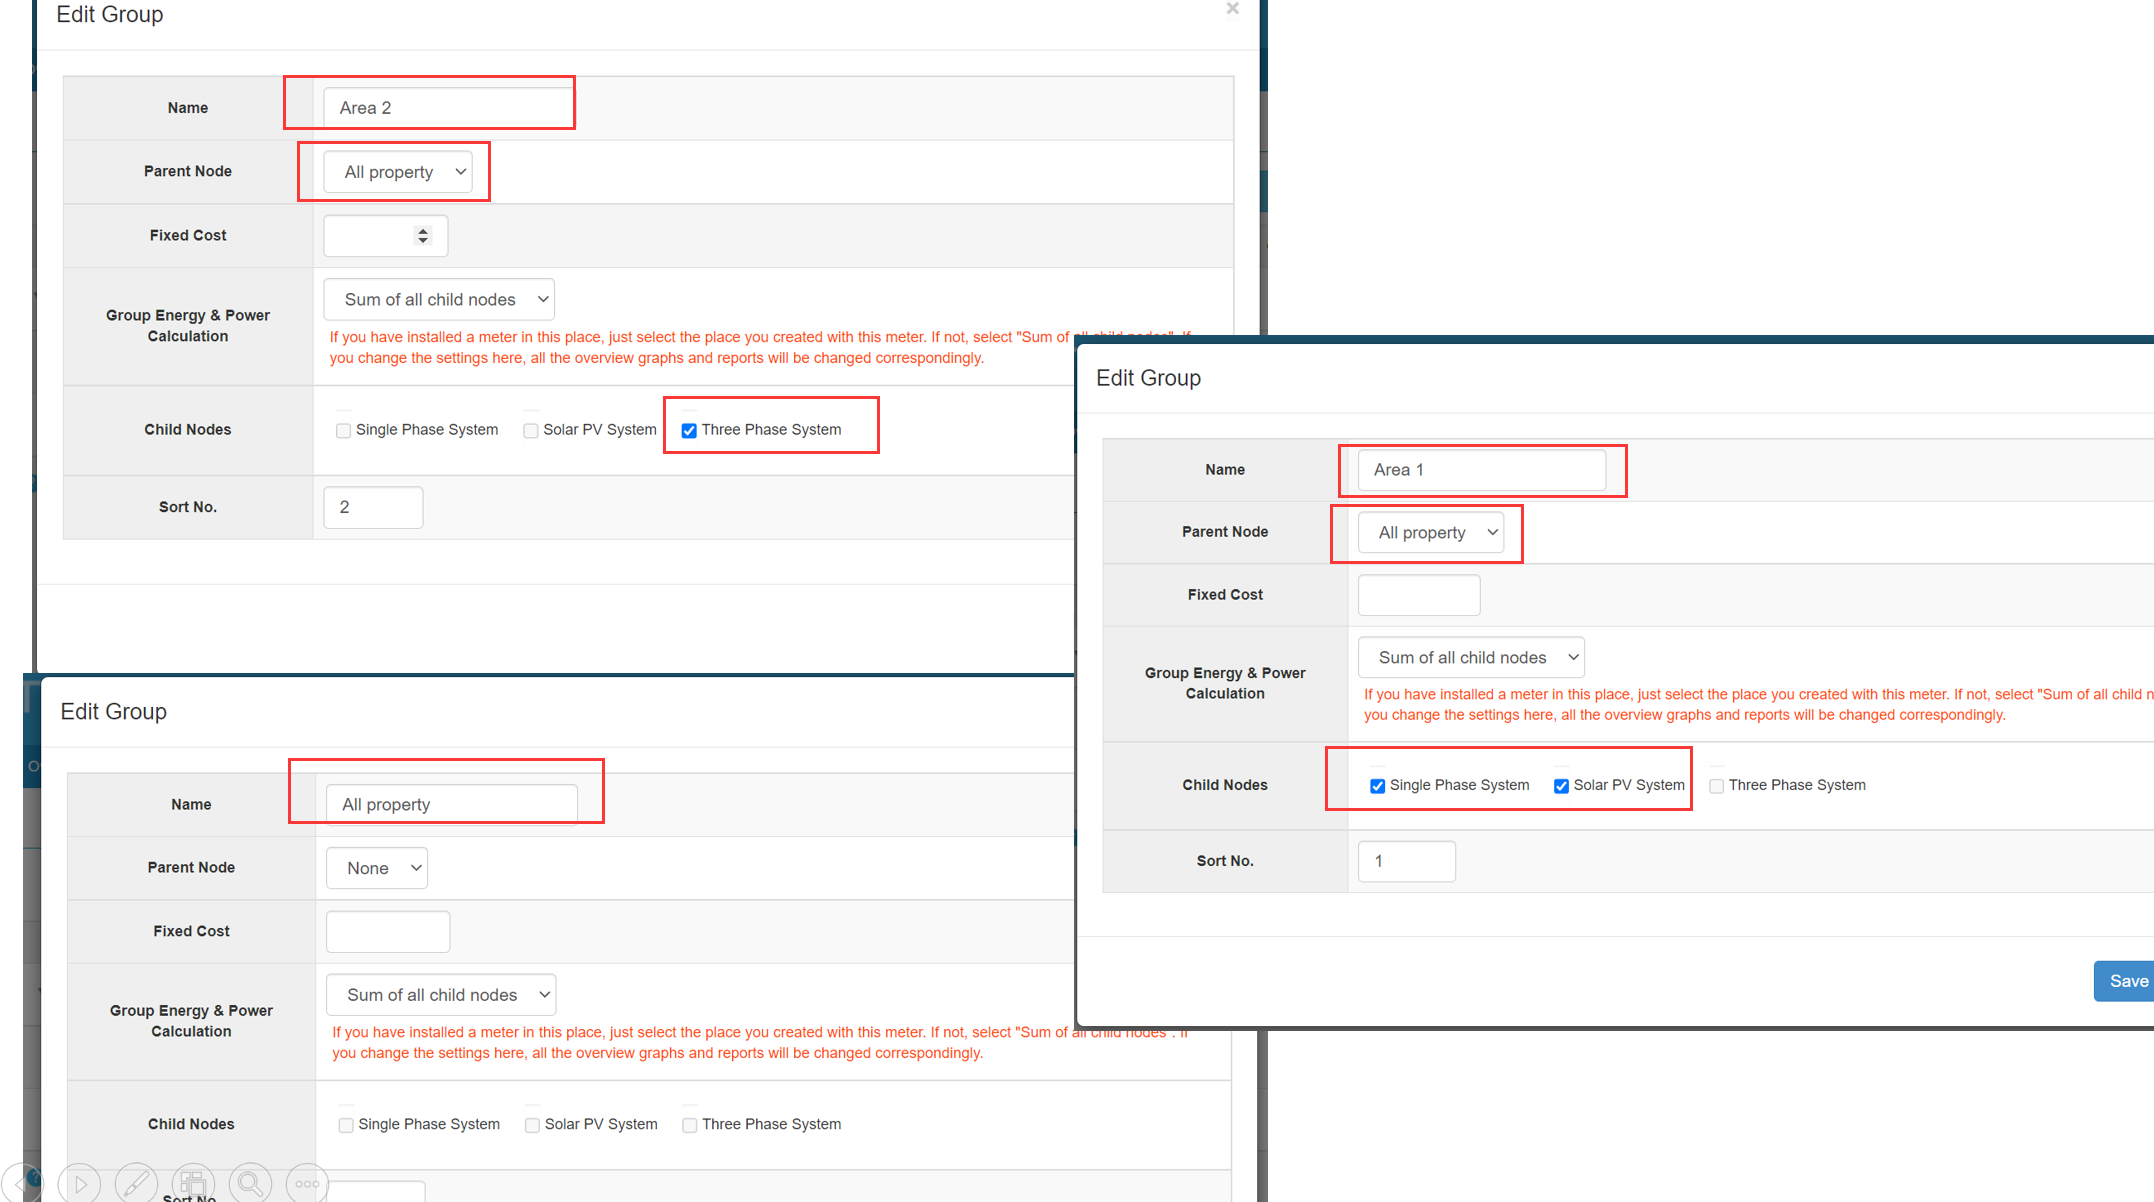Close the Area 2 Edit Group dialog
2154x1202 pixels.
(1232, 9)
